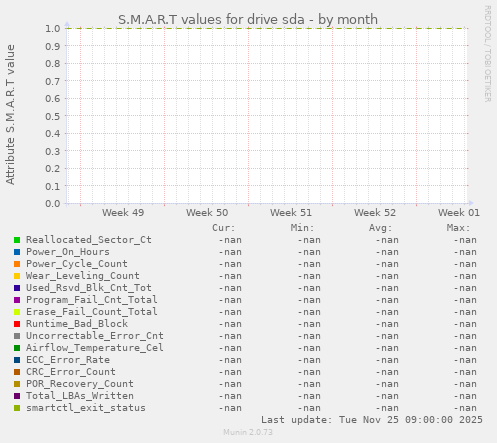Click the Min value for Runtime_Bad_Block
This screenshot has height=443, width=497.
309,324
